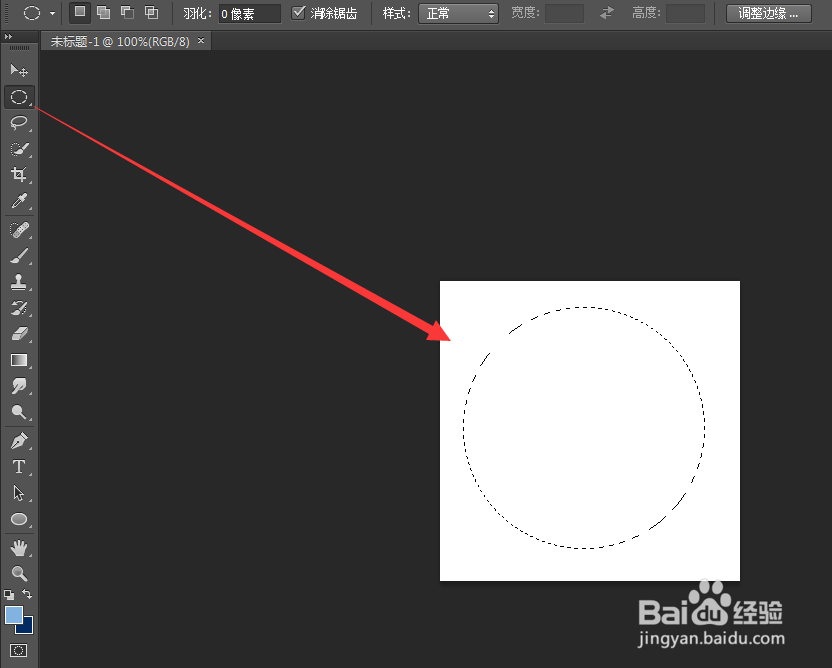Select the Brush tool
The width and height of the screenshot is (832, 668).
coord(19,256)
